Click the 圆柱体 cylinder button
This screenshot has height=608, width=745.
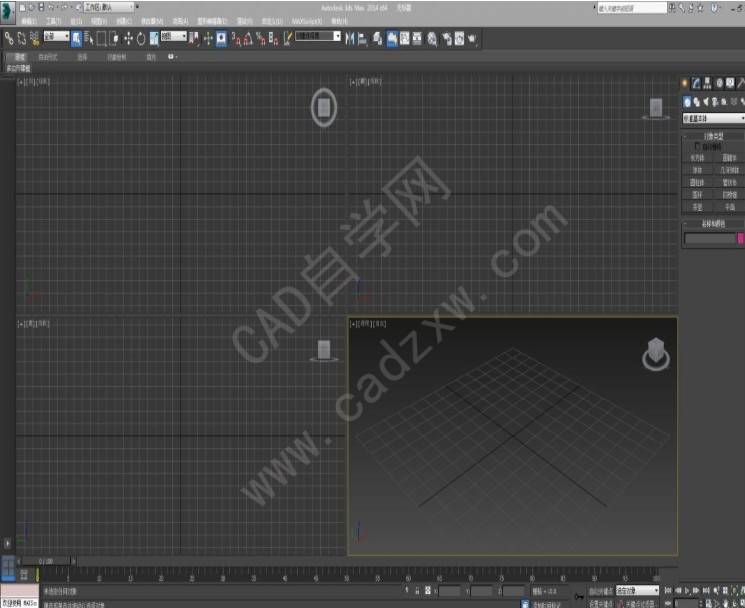(697, 182)
